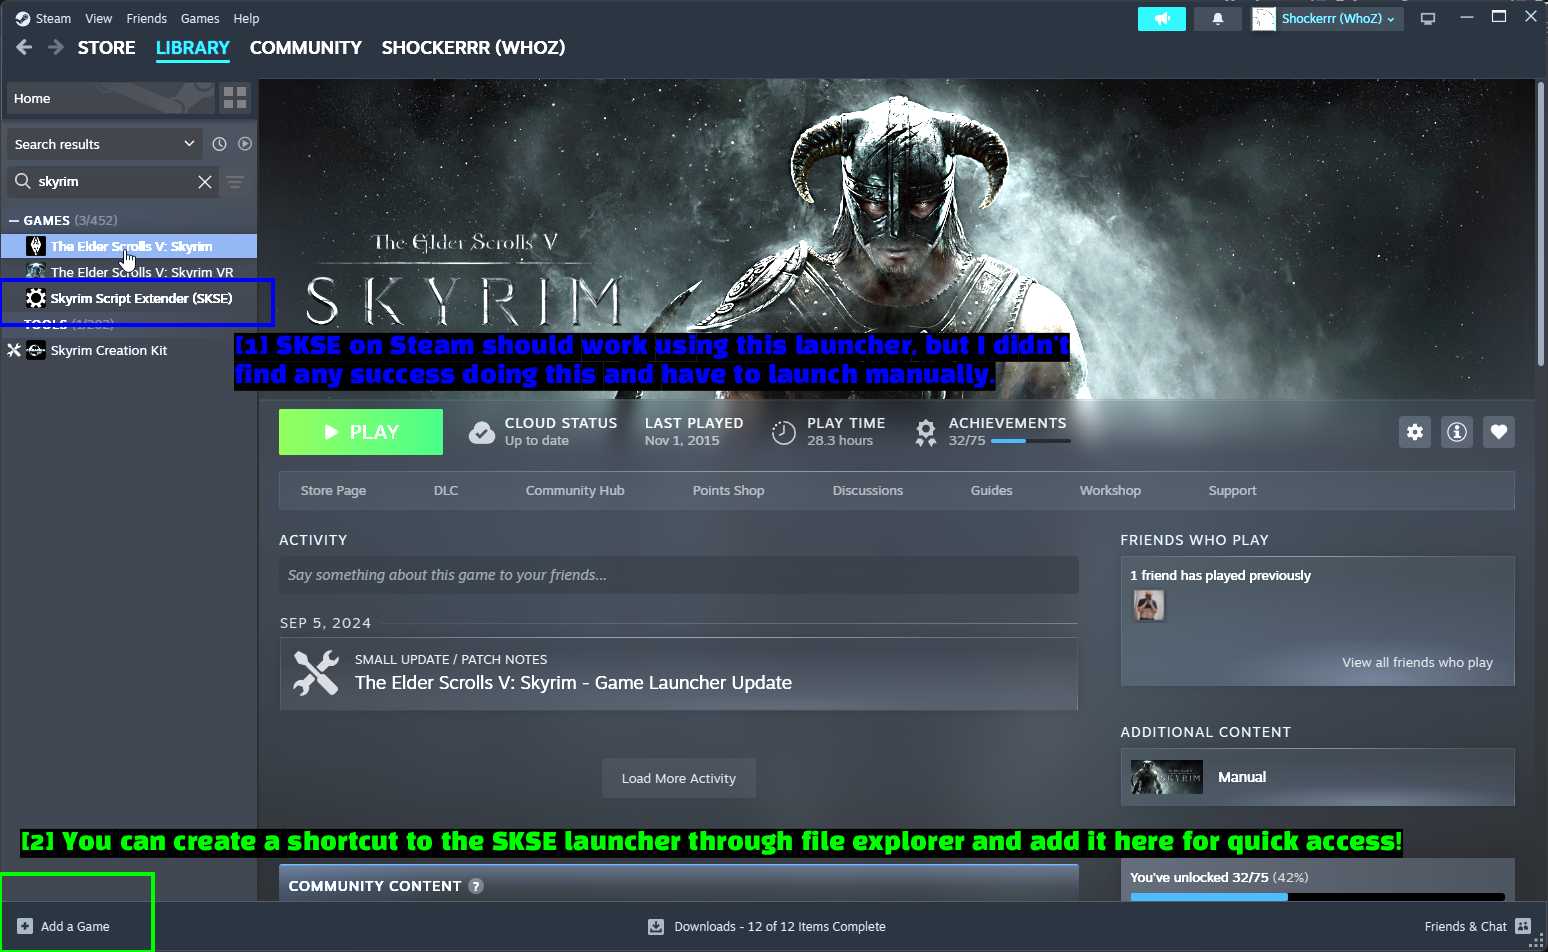
Task: Open community content help question mark
Action: [x=476, y=886]
